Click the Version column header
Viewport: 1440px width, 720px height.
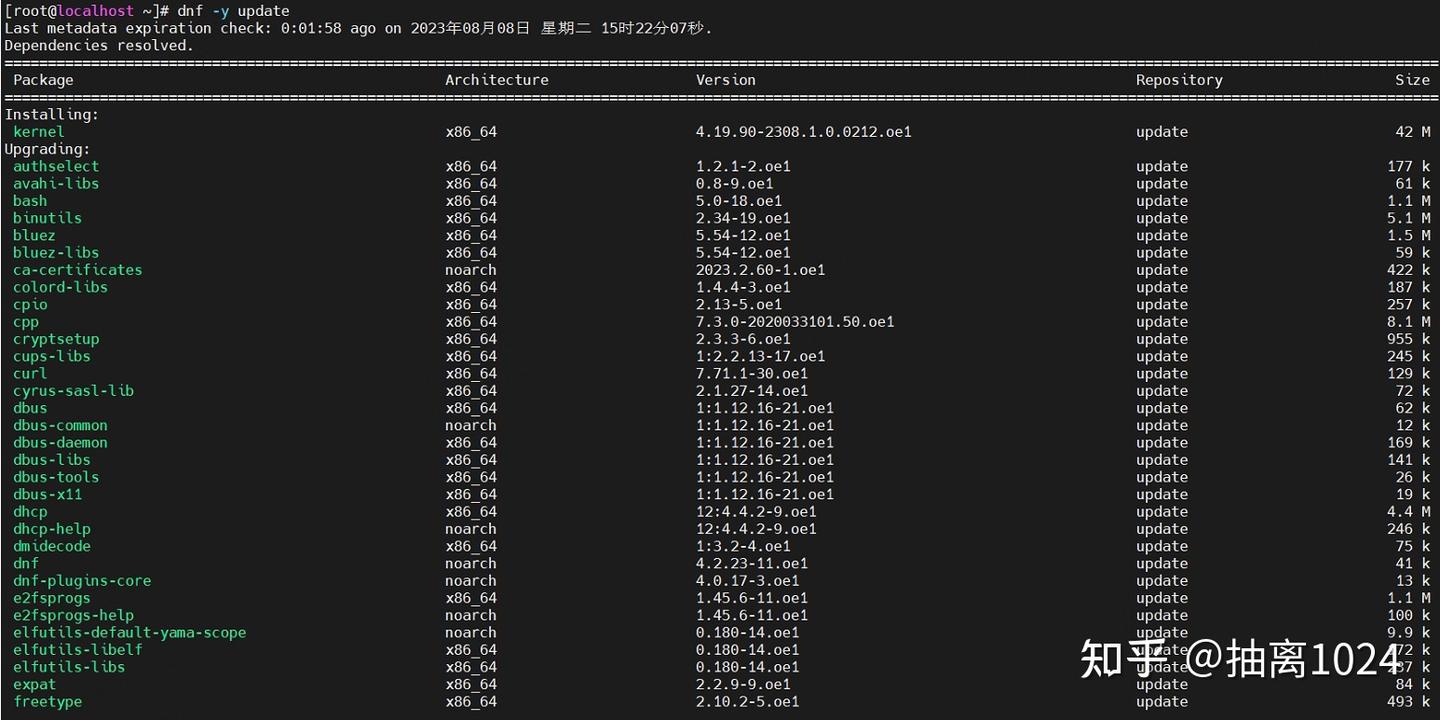(x=726, y=80)
